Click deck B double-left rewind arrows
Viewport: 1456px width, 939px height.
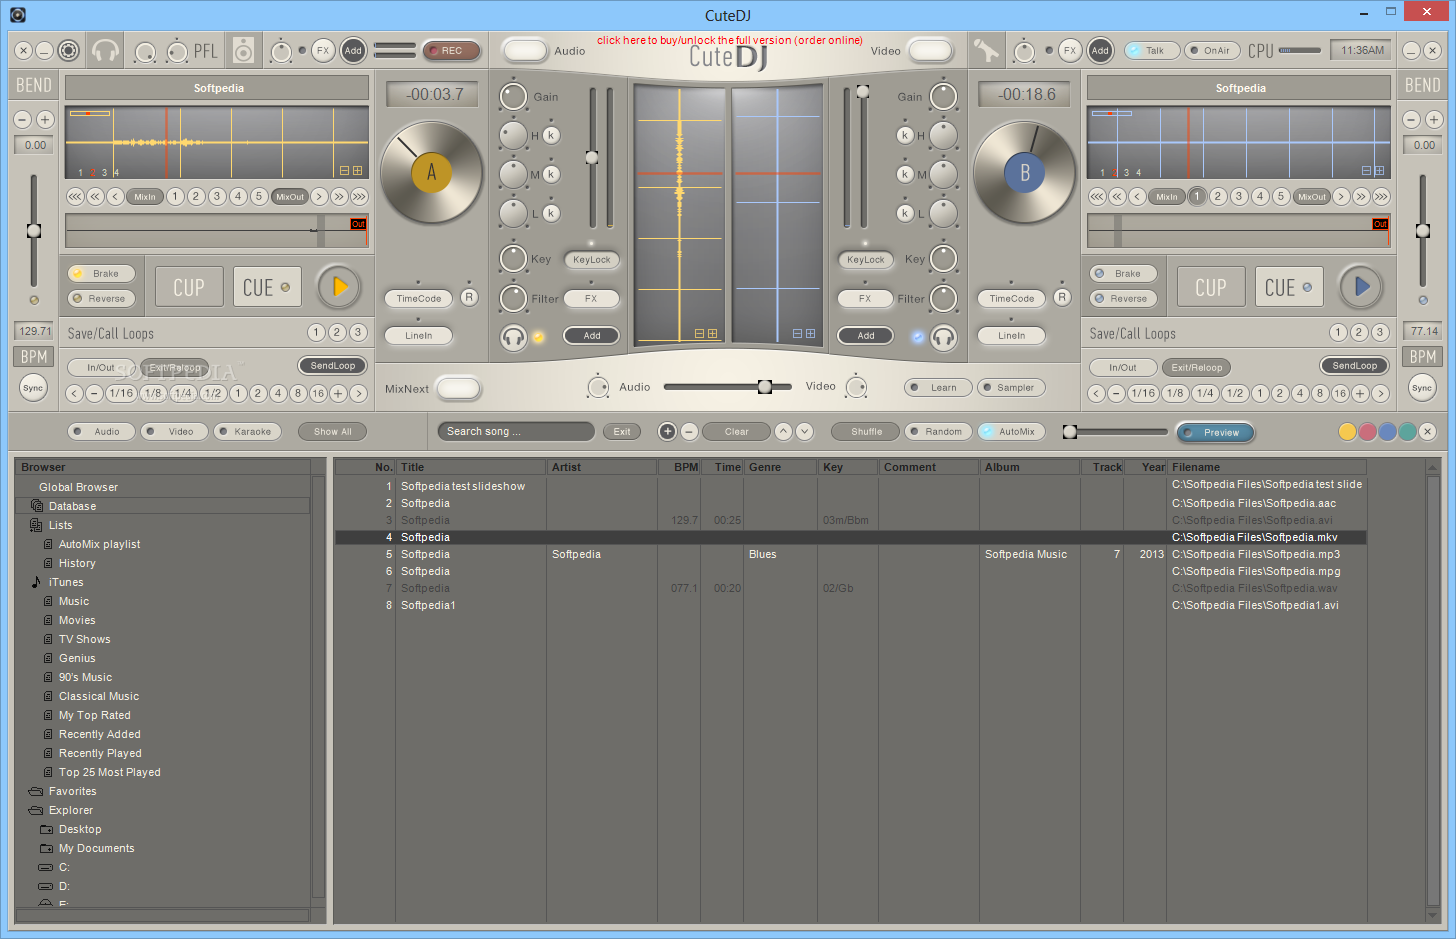(x=1117, y=196)
